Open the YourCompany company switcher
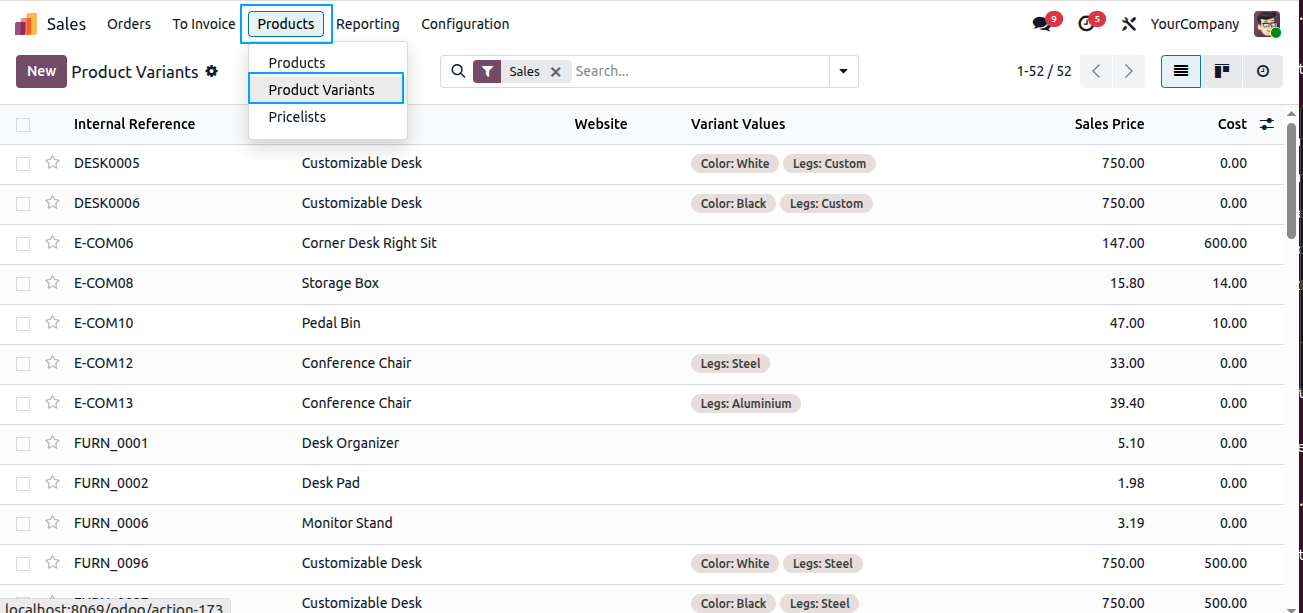 point(1194,24)
